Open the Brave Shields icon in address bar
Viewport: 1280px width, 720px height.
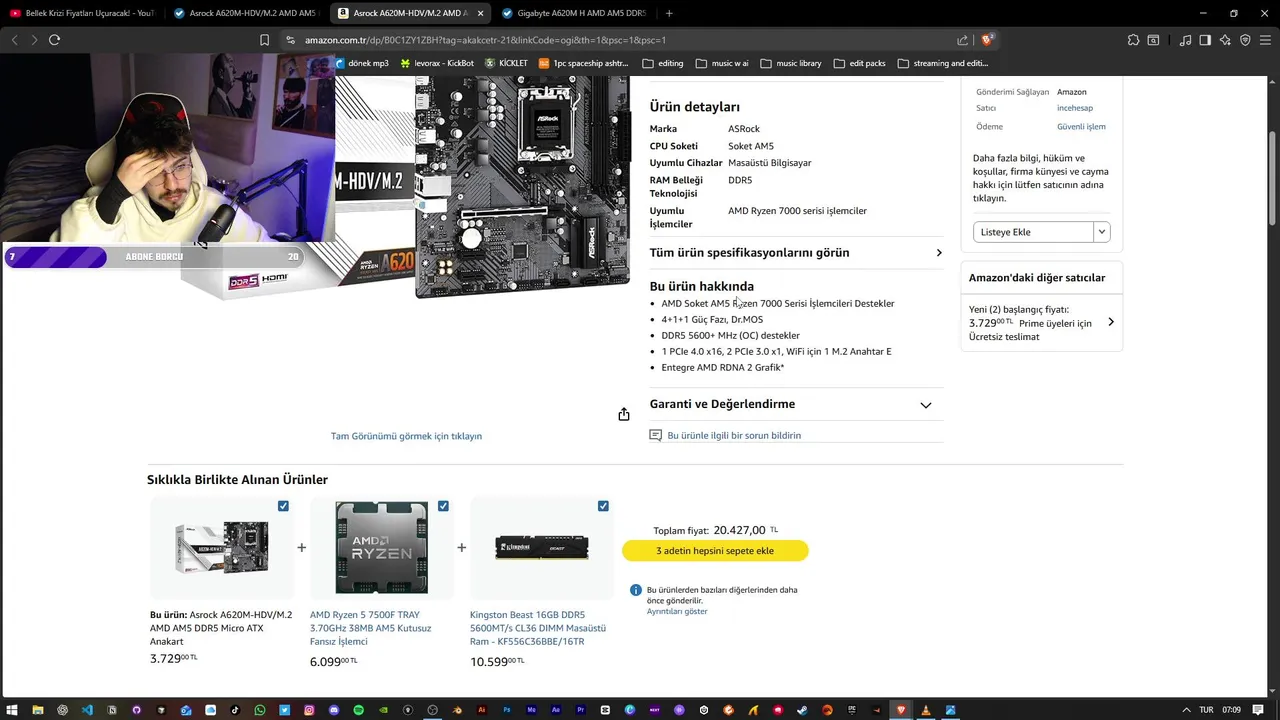988,40
